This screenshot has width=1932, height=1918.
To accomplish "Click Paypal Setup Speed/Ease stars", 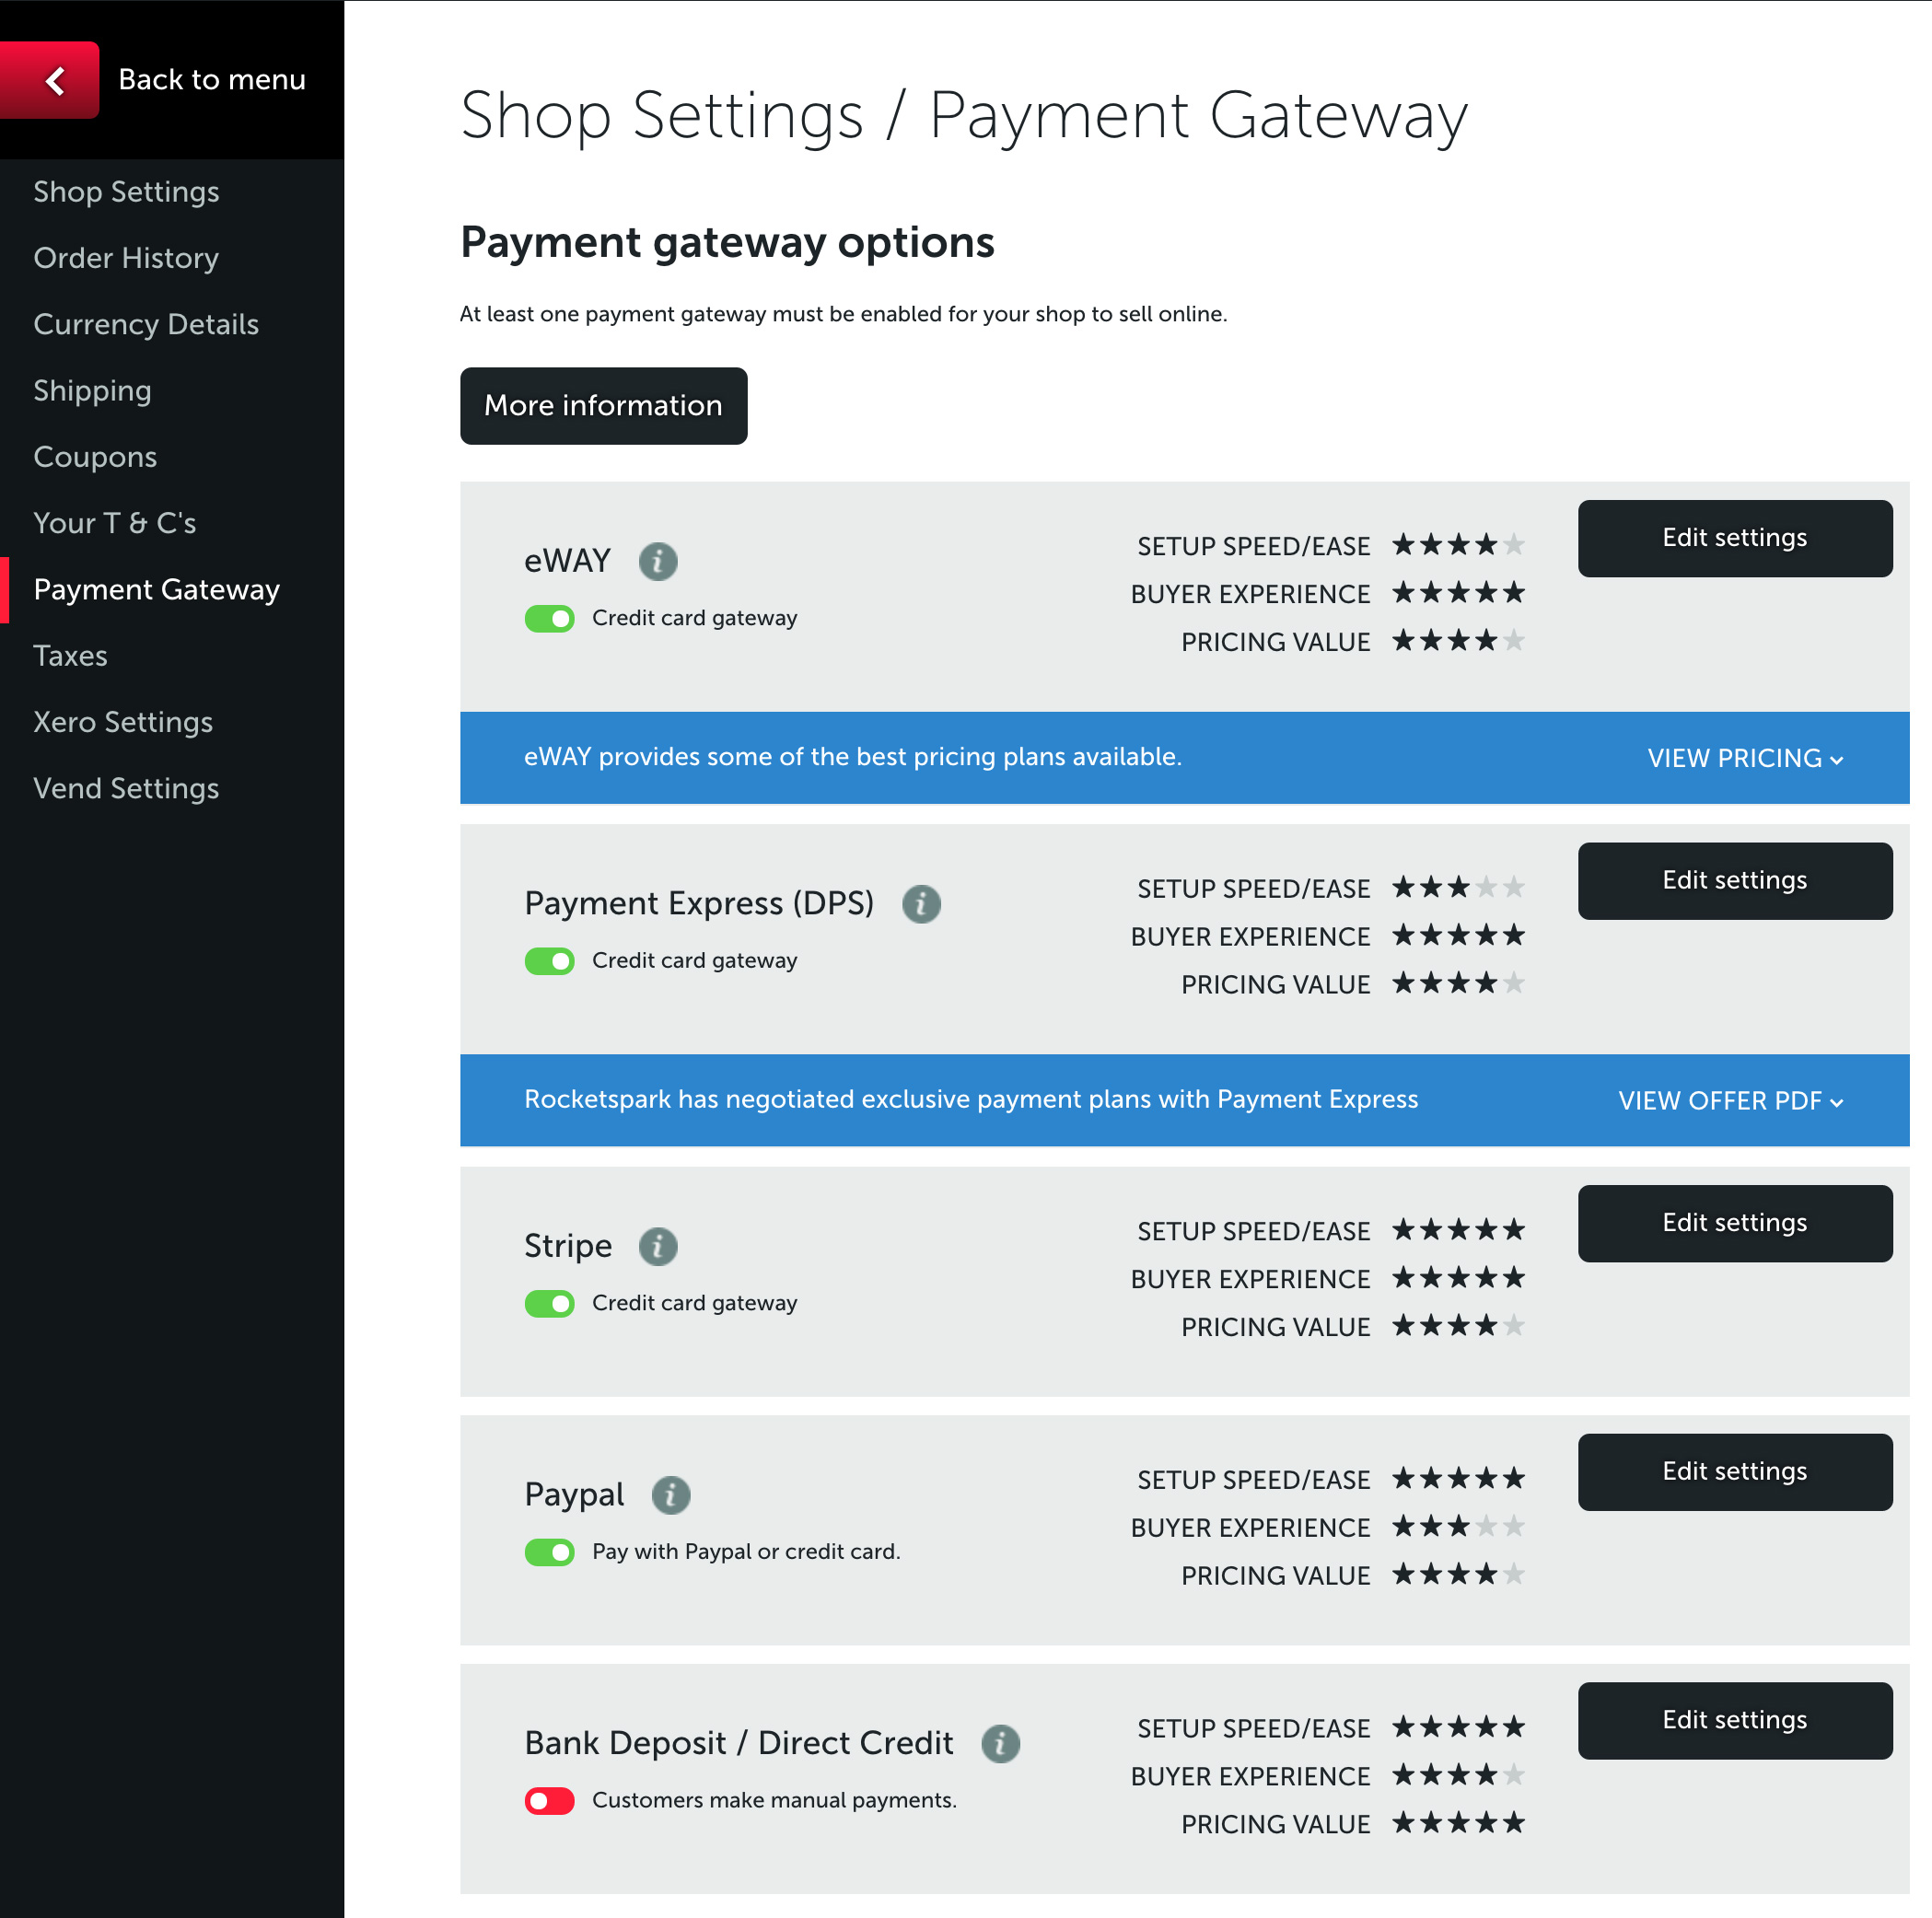I will tap(1459, 1479).
